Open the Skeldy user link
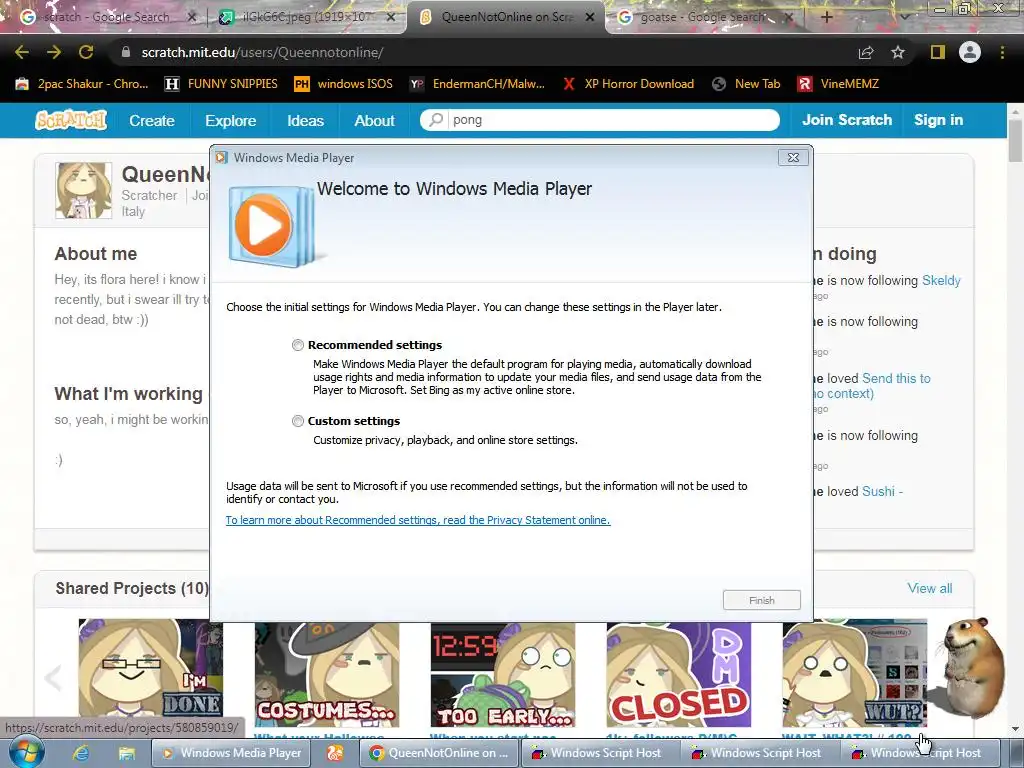 [x=941, y=280]
